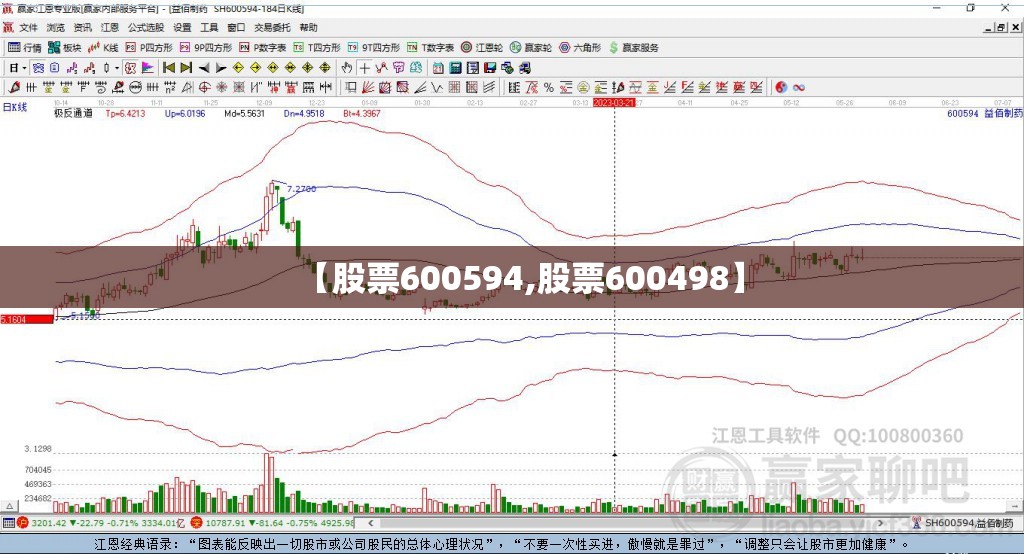The width and height of the screenshot is (1024, 554).
Task: Click the 极反通道 indicator name
Action: coord(73,114)
